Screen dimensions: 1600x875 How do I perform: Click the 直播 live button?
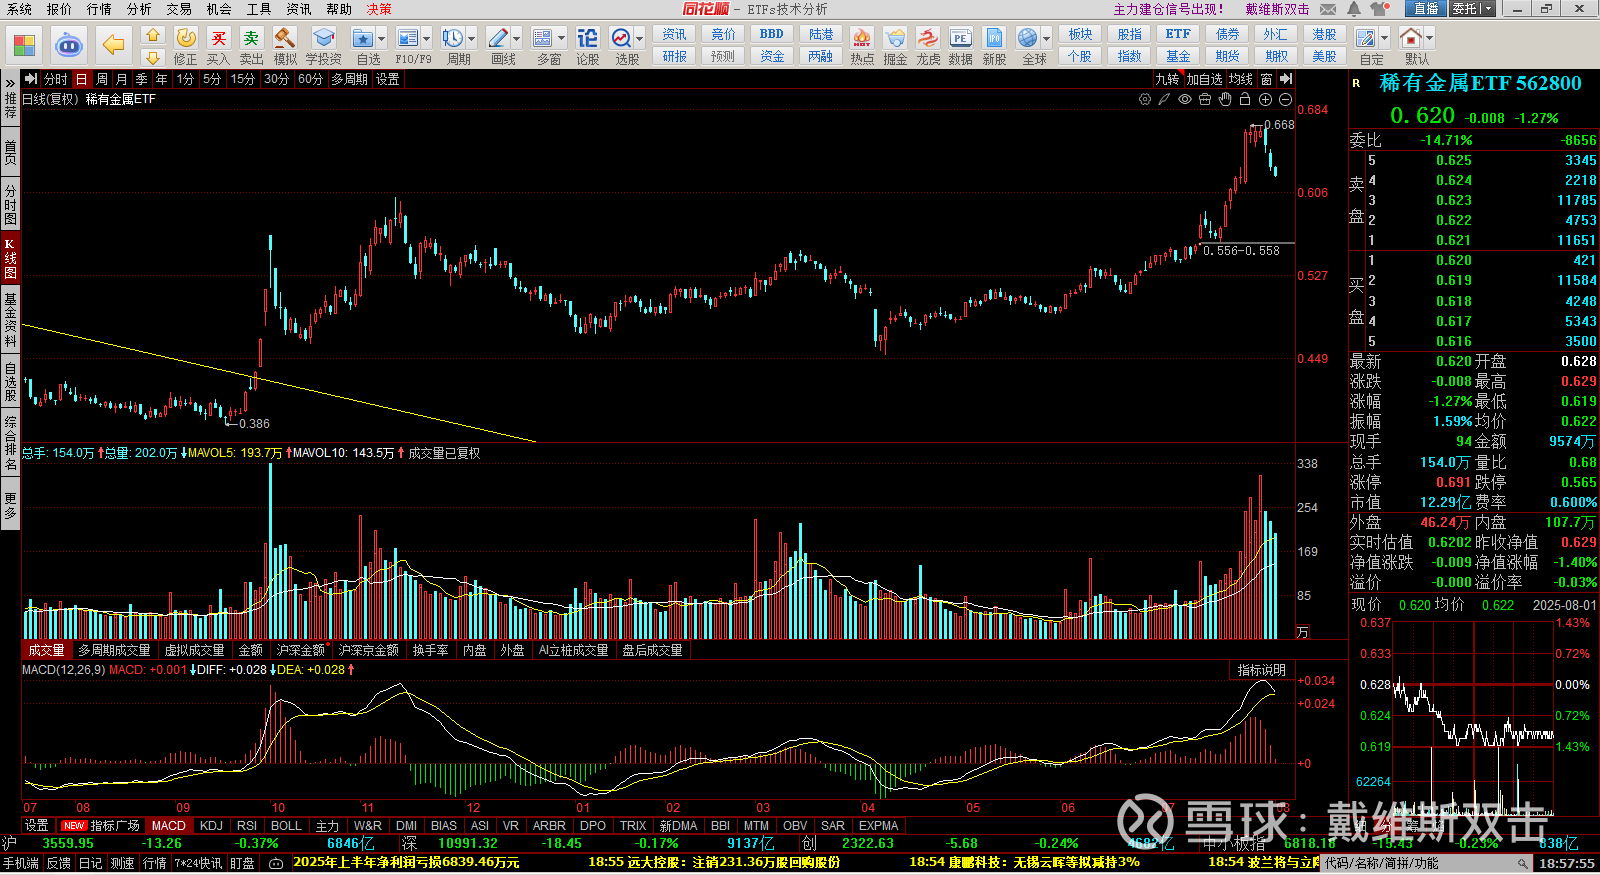click(x=1426, y=9)
